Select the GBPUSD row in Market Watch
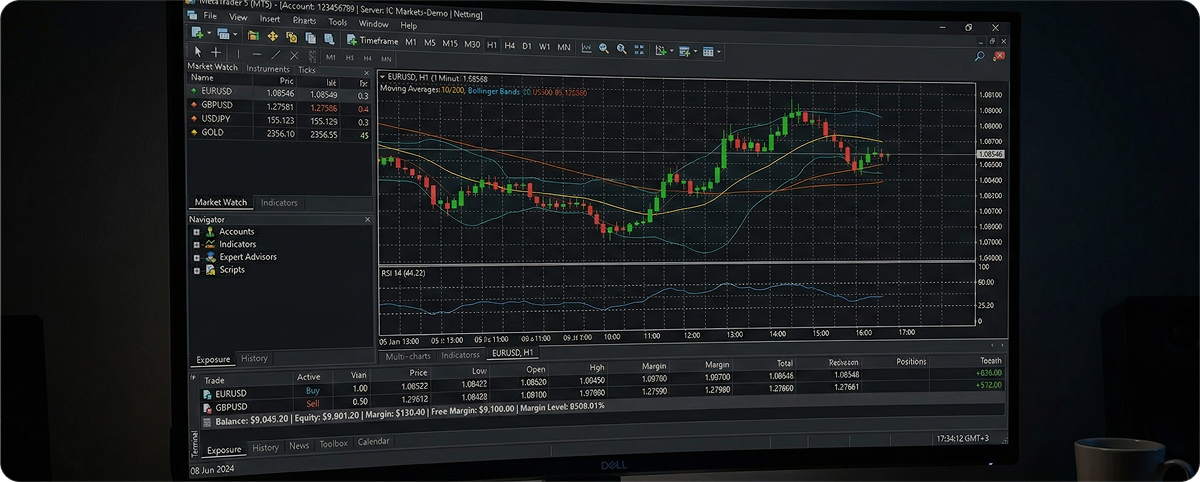The image size is (1200, 482). click(279, 105)
